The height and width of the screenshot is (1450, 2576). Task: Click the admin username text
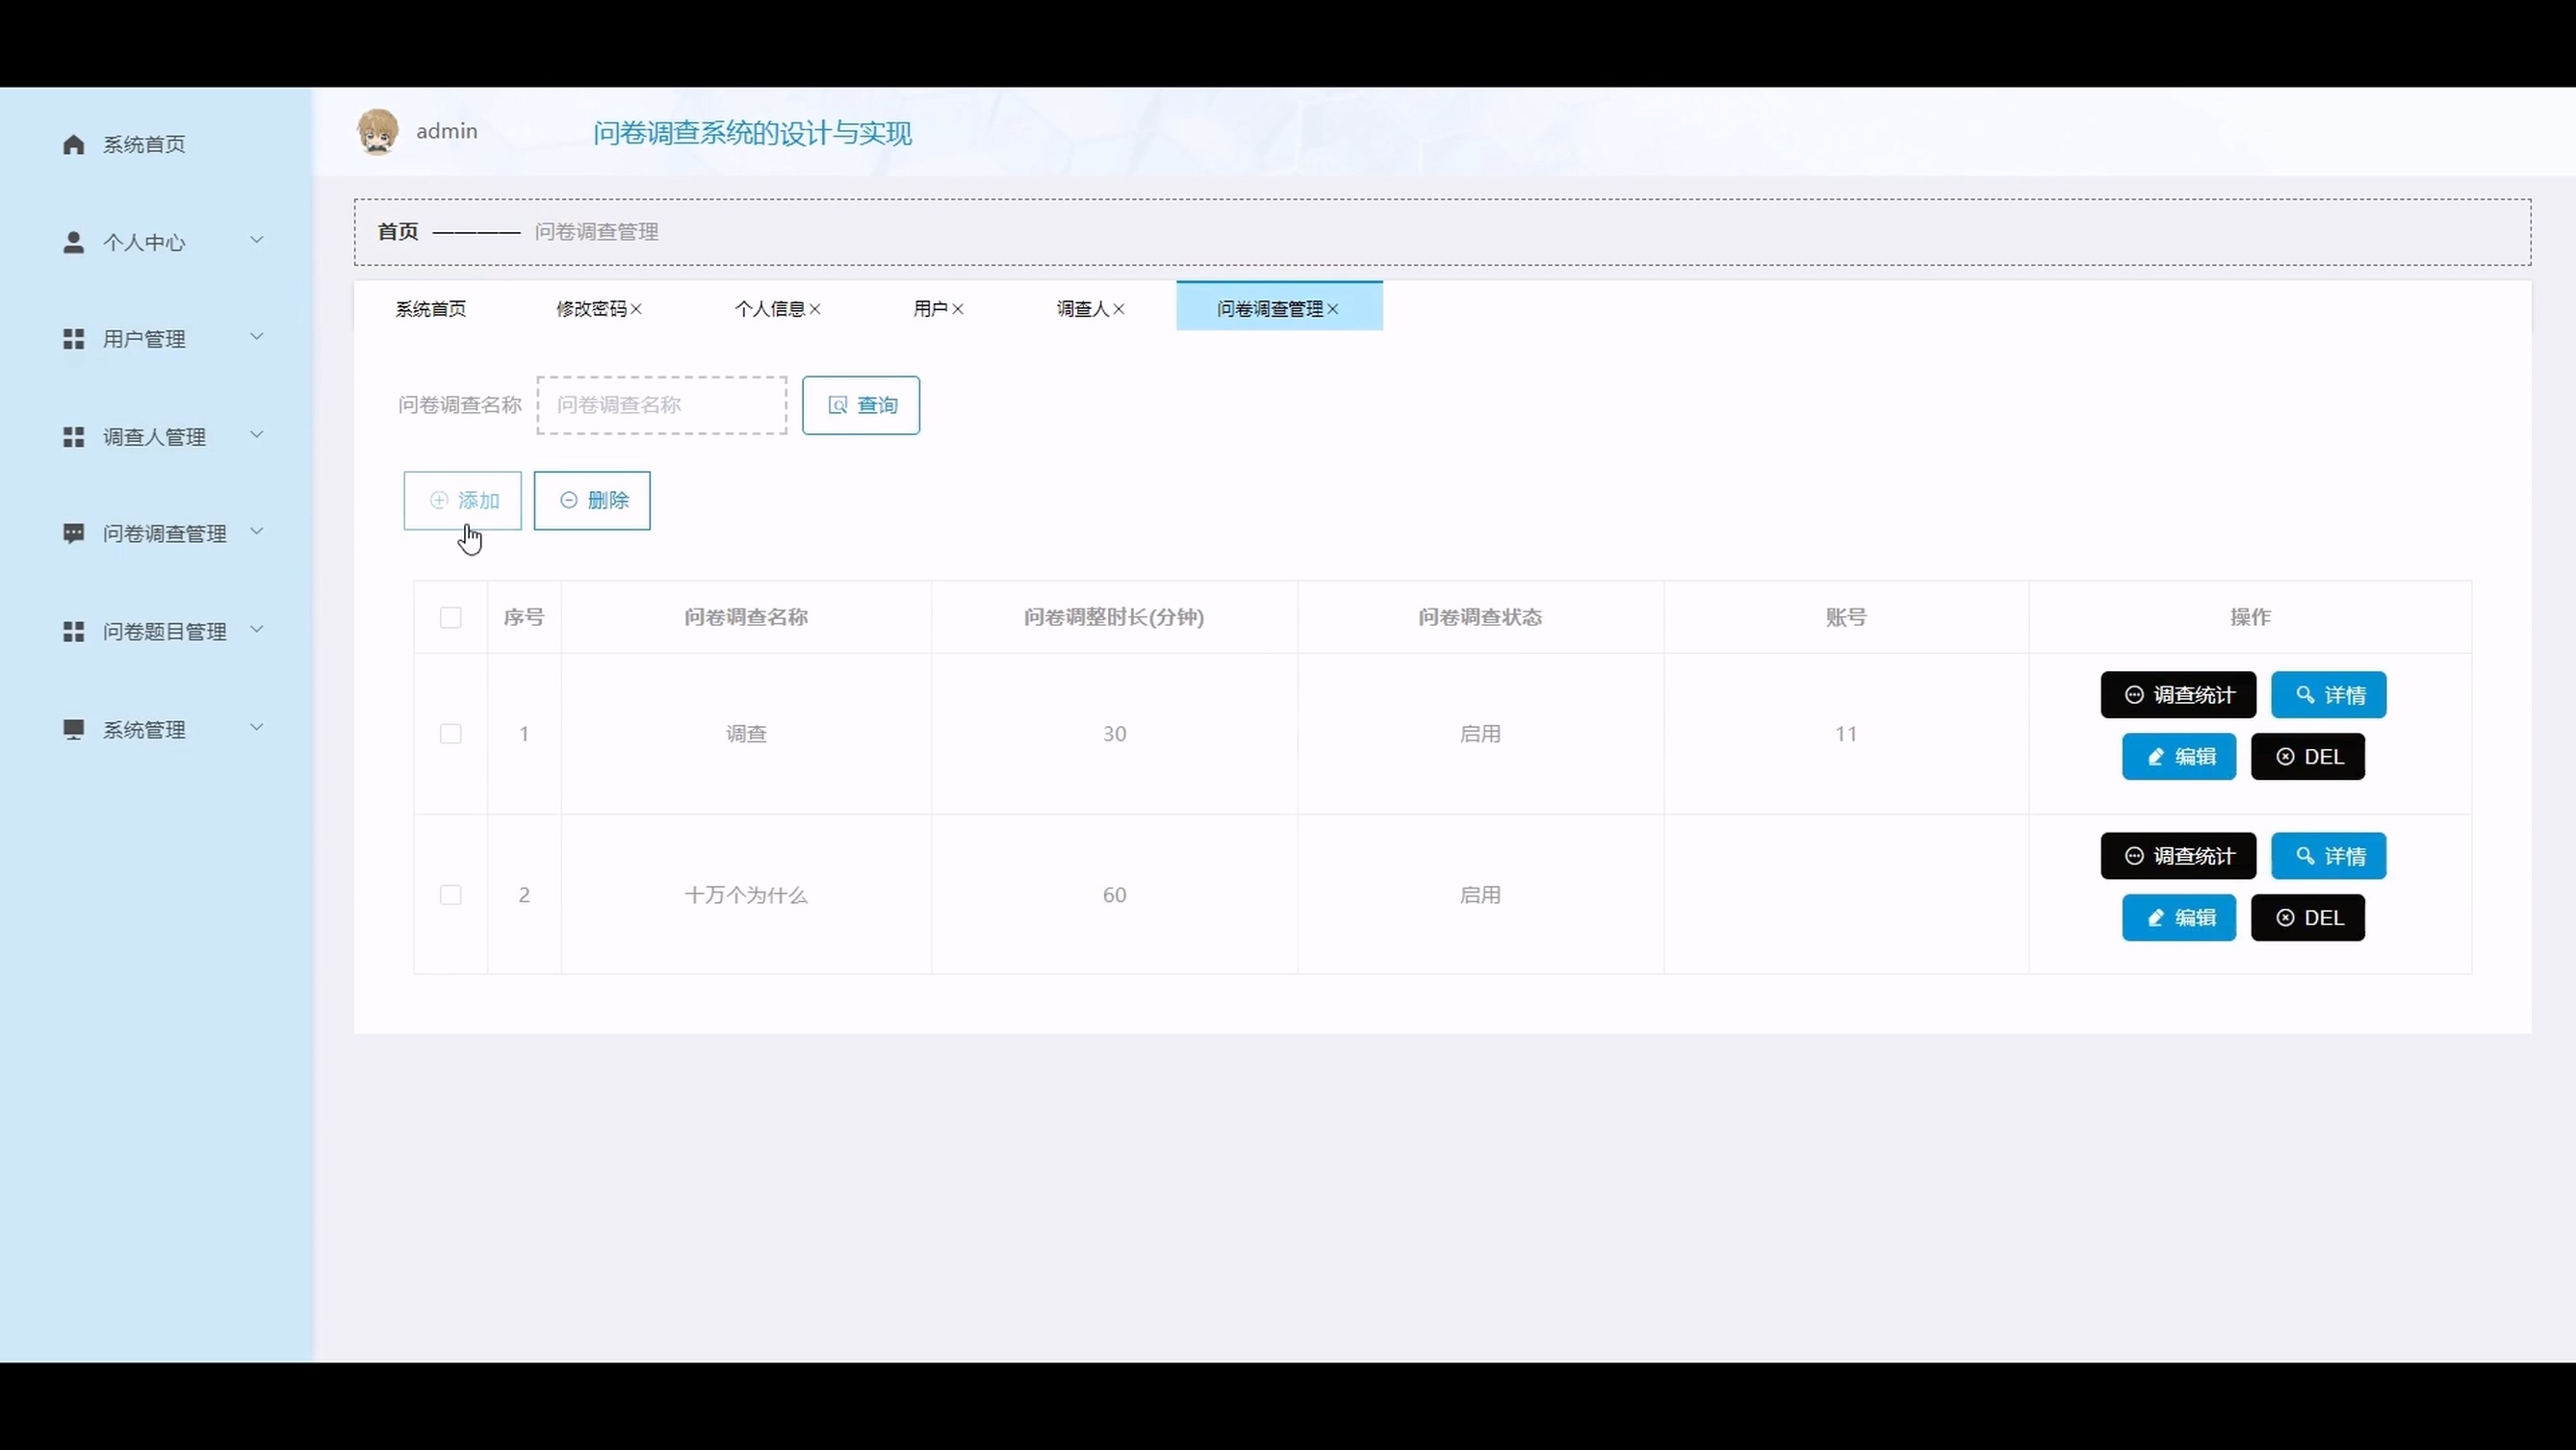(447, 131)
